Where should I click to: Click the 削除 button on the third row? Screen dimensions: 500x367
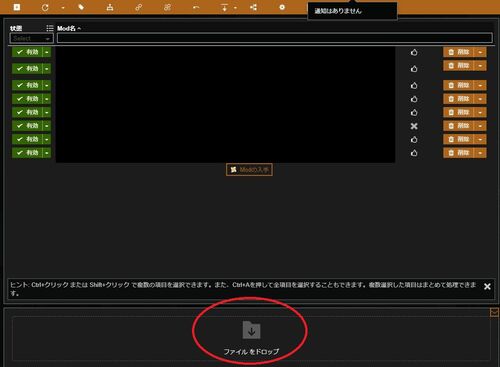pos(458,85)
